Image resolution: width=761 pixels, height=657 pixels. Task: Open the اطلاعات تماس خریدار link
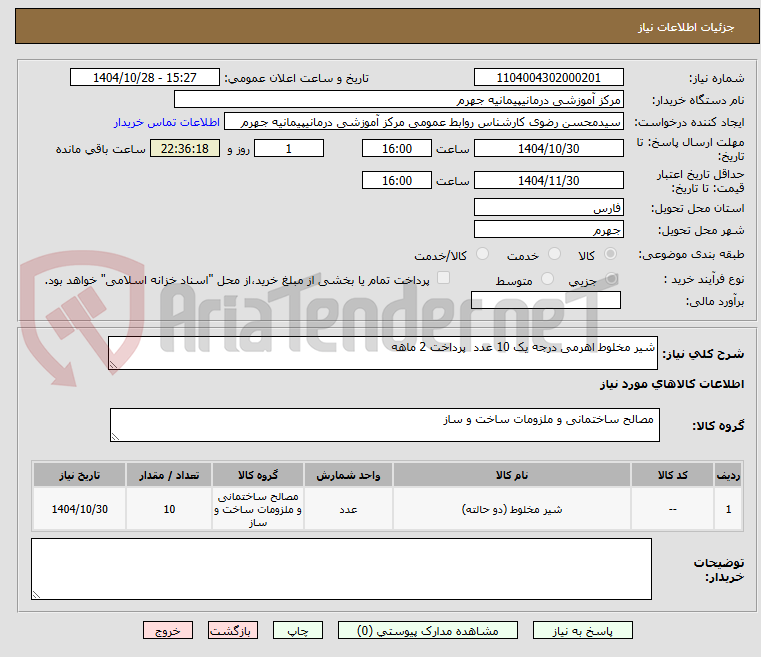tap(167, 122)
